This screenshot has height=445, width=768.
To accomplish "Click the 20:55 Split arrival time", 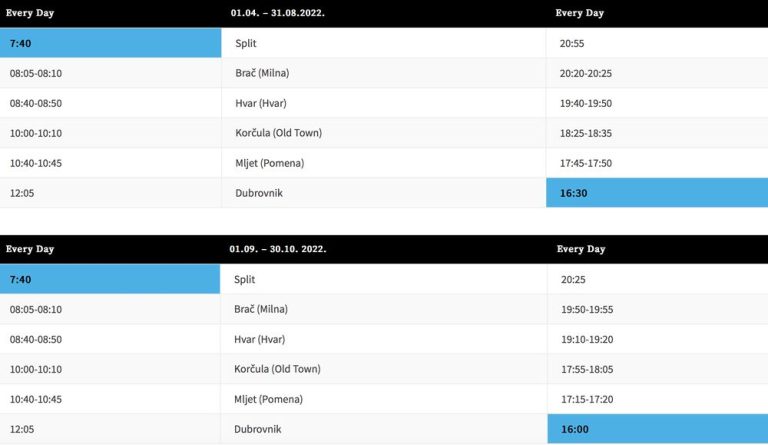I will pos(572,43).
